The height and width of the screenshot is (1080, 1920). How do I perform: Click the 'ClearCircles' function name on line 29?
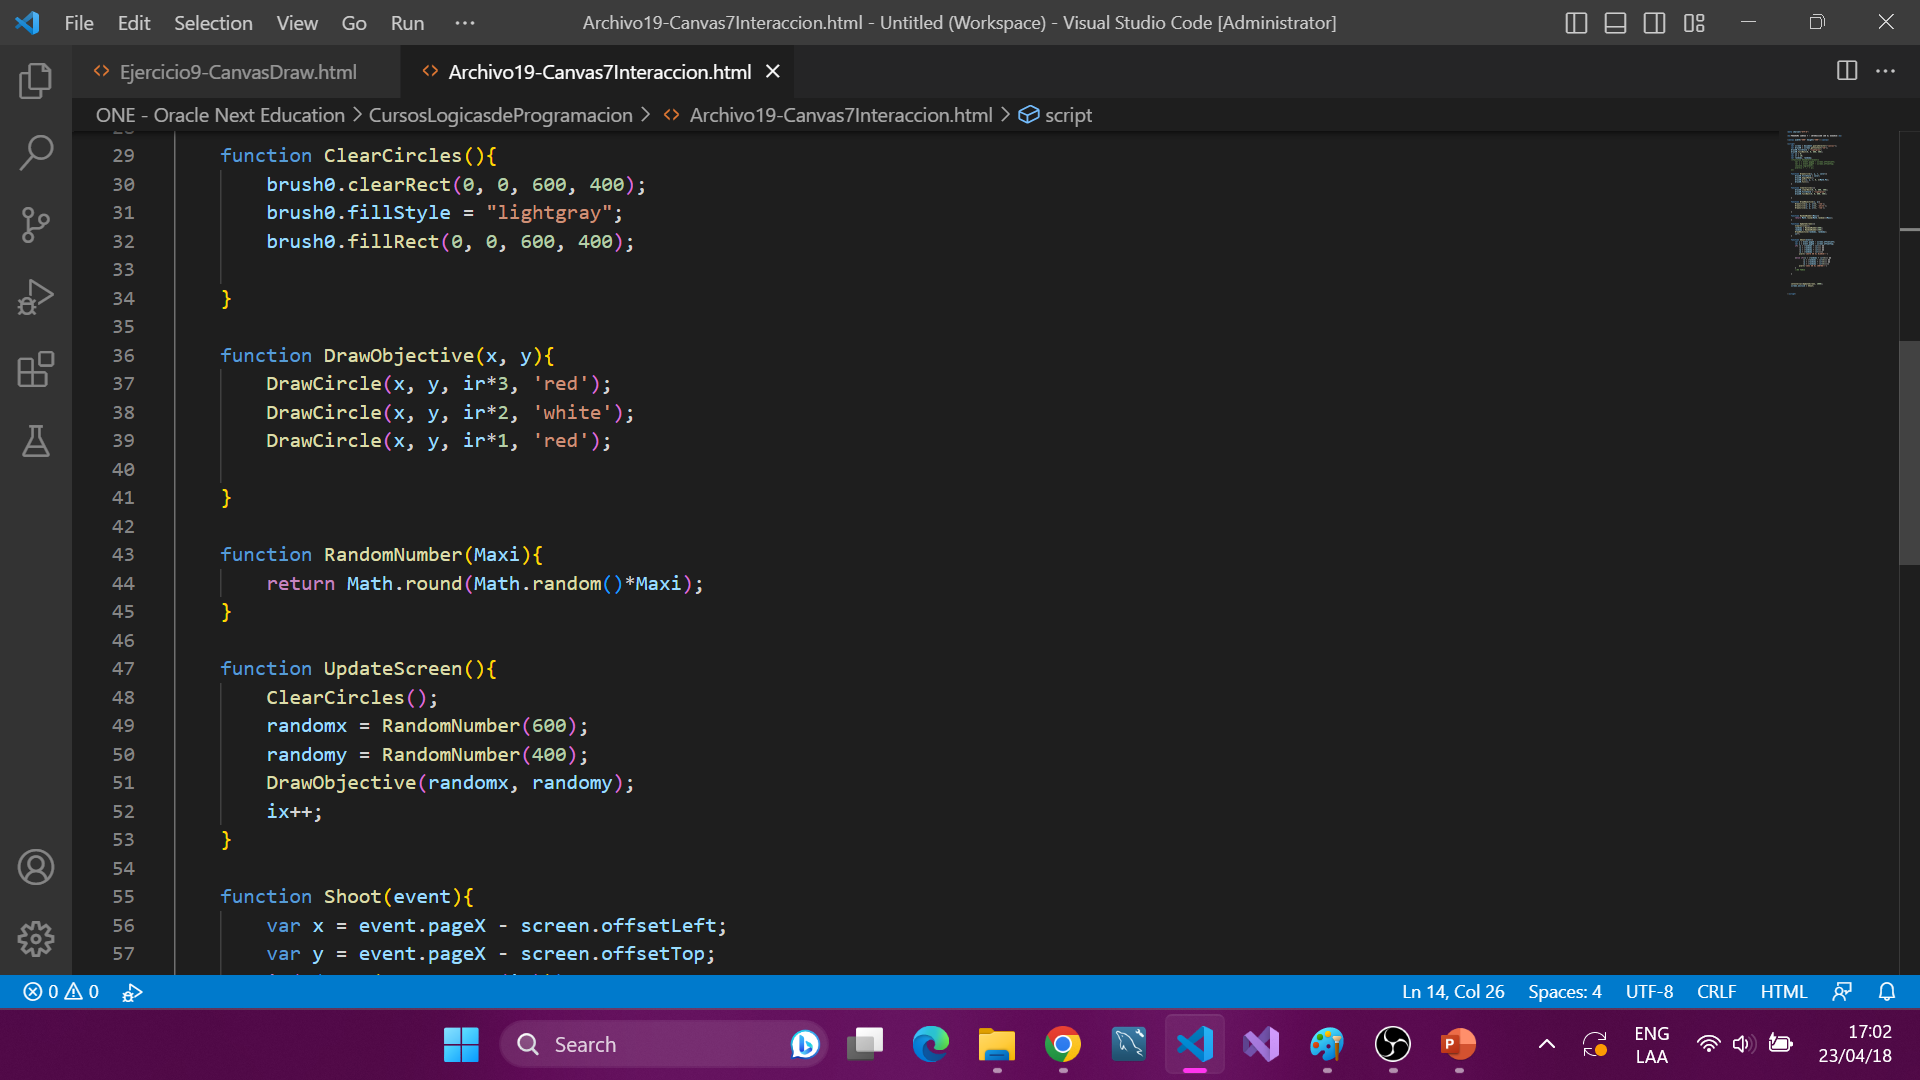392,155
